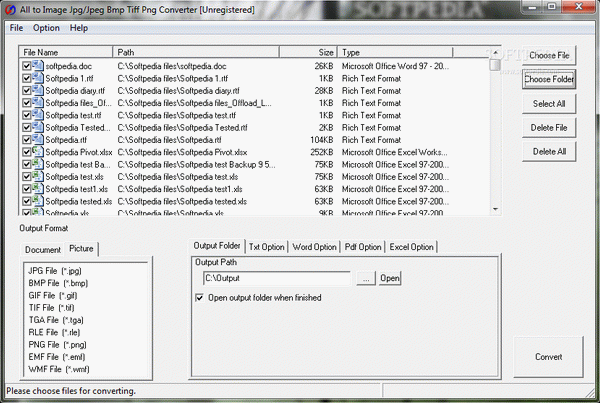Open the Excel Option tab
The width and height of the screenshot is (600, 403).
tap(411, 247)
